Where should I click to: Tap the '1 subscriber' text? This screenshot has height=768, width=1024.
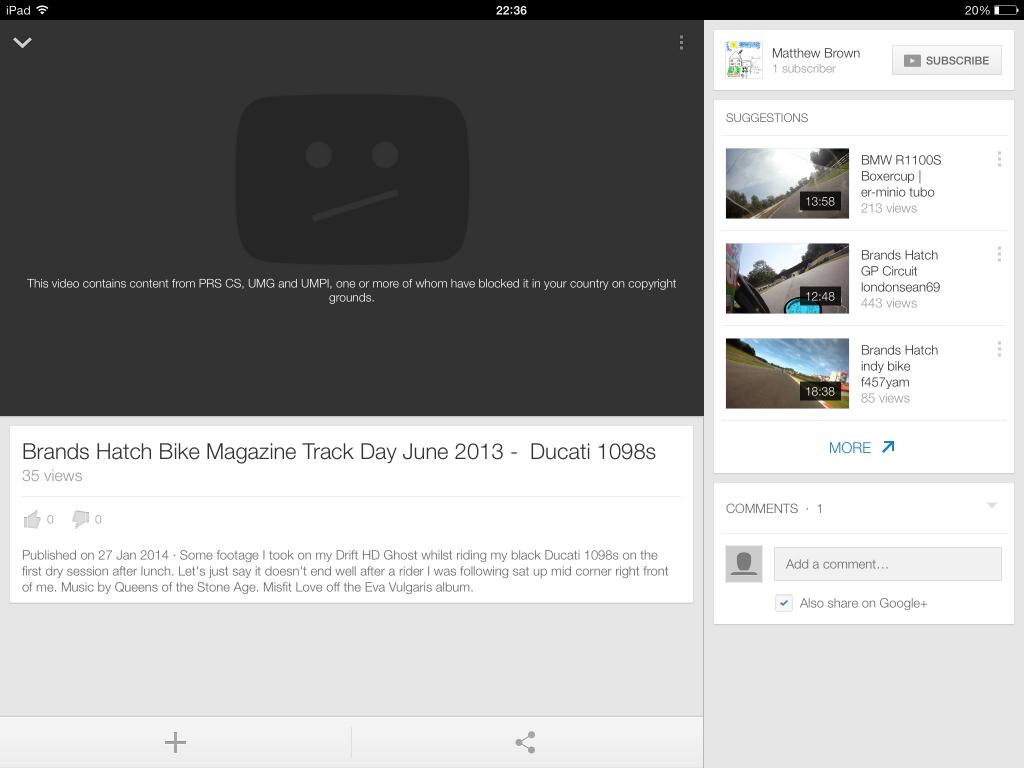click(803, 69)
